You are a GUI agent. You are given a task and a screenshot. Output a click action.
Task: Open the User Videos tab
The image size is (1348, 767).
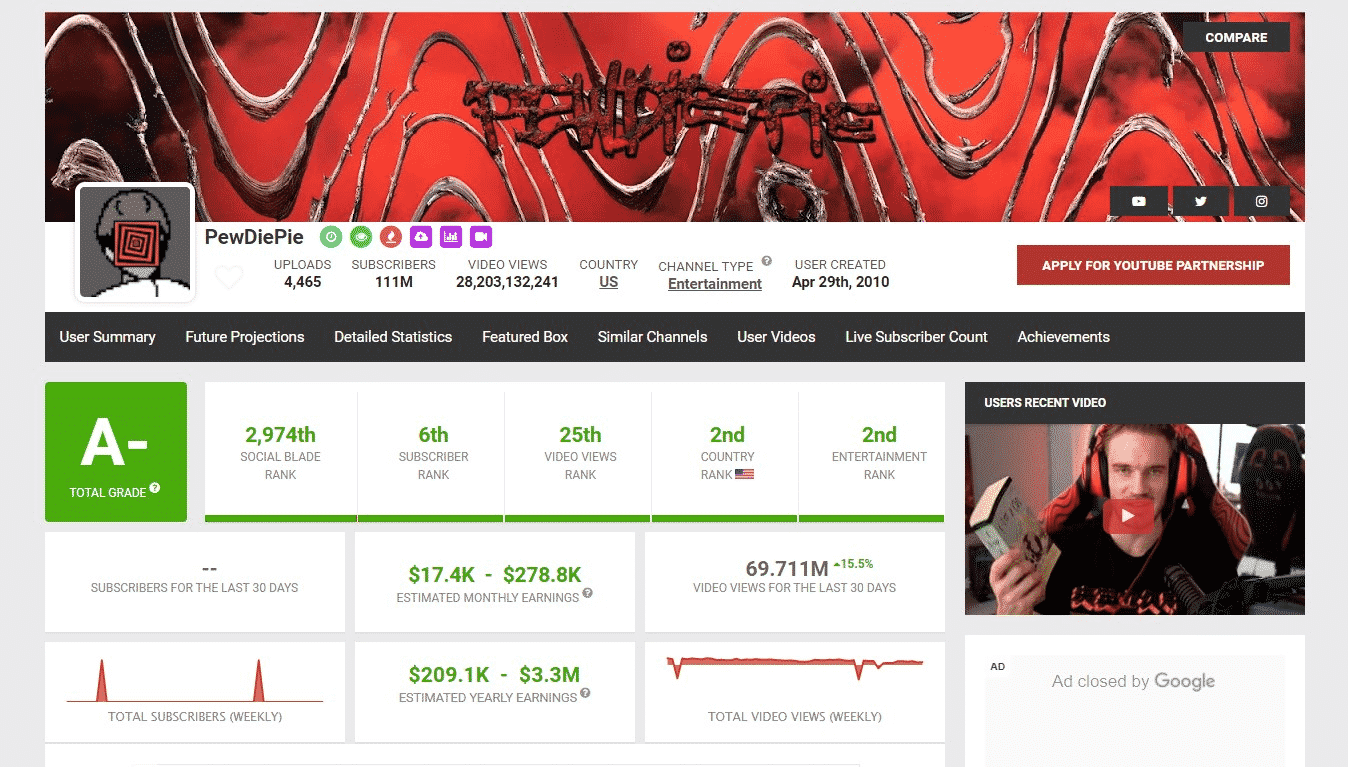[776, 337]
